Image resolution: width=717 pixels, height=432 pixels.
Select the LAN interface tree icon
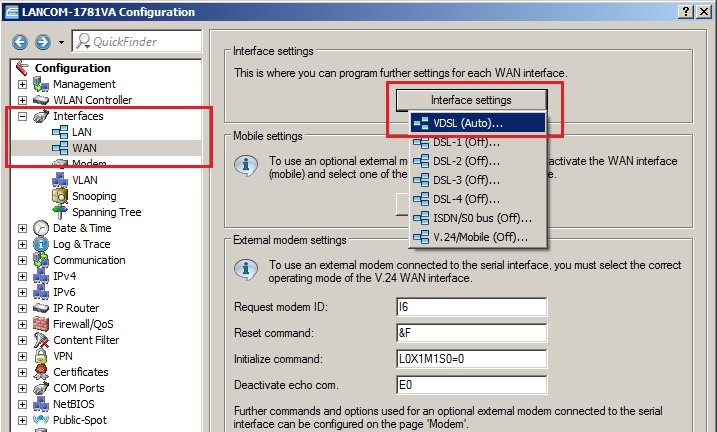58,132
